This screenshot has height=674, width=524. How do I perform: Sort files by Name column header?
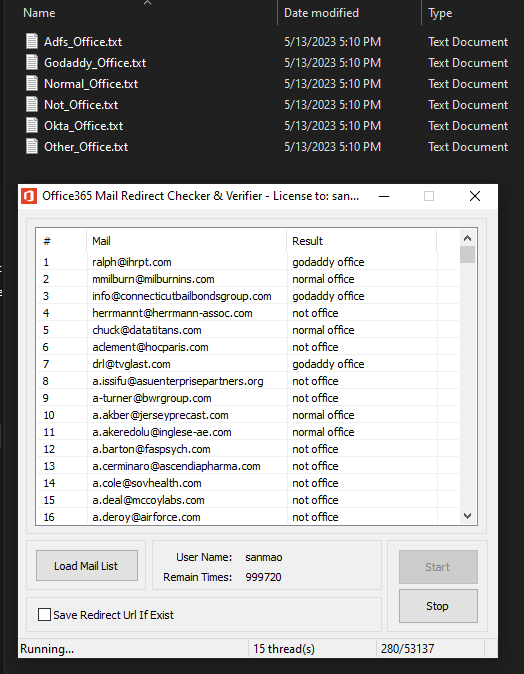(39, 13)
